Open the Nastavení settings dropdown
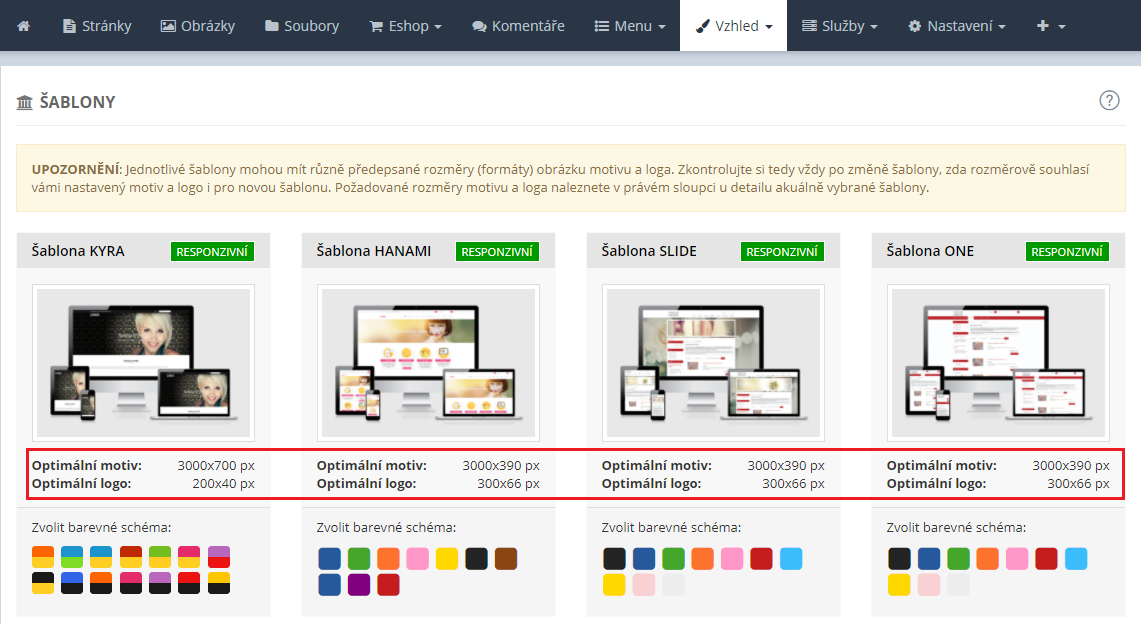The width and height of the screenshot is (1141, 624). click(x=956, y=26)
